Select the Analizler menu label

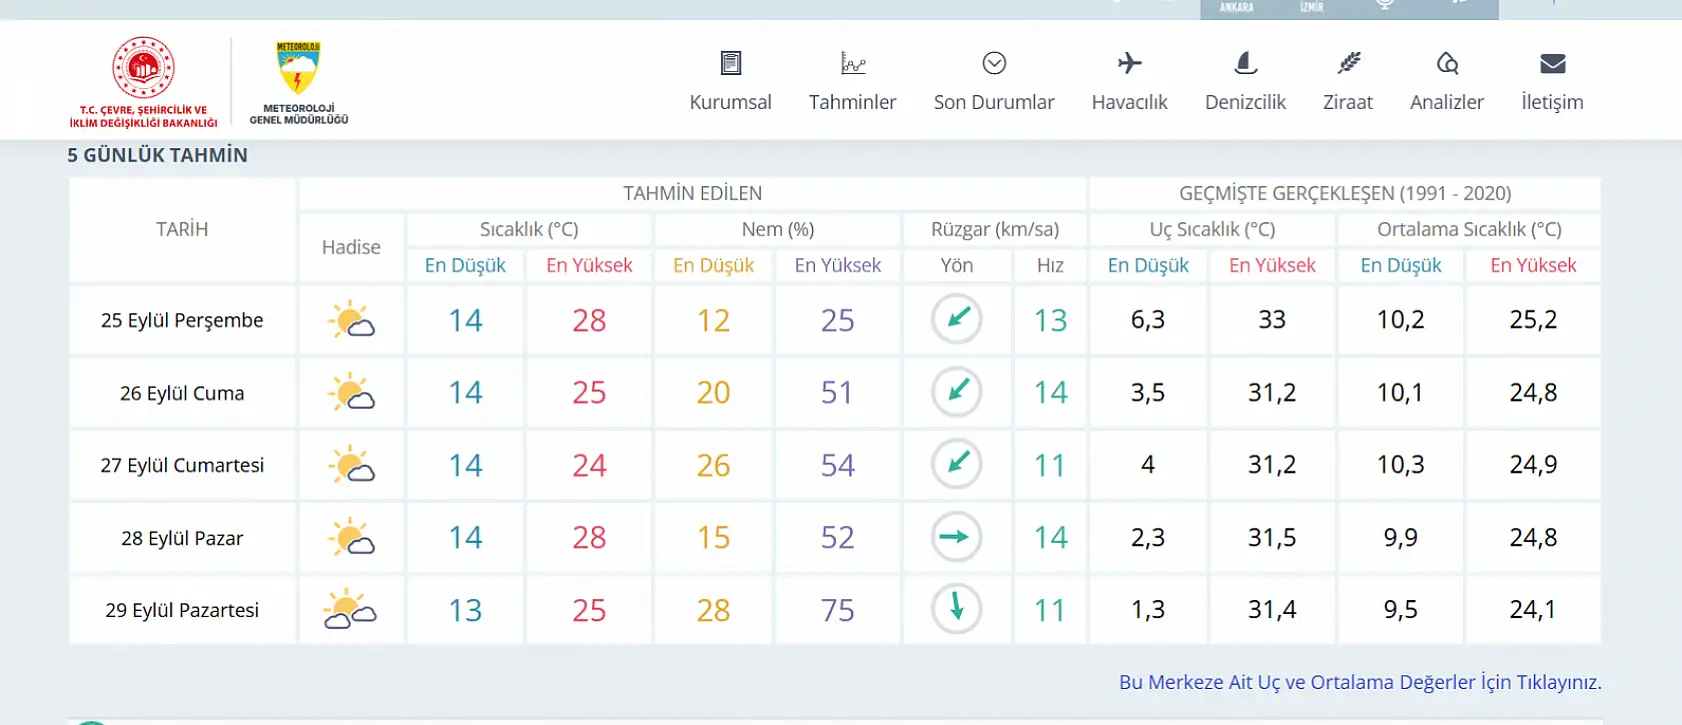(1446, 102)
